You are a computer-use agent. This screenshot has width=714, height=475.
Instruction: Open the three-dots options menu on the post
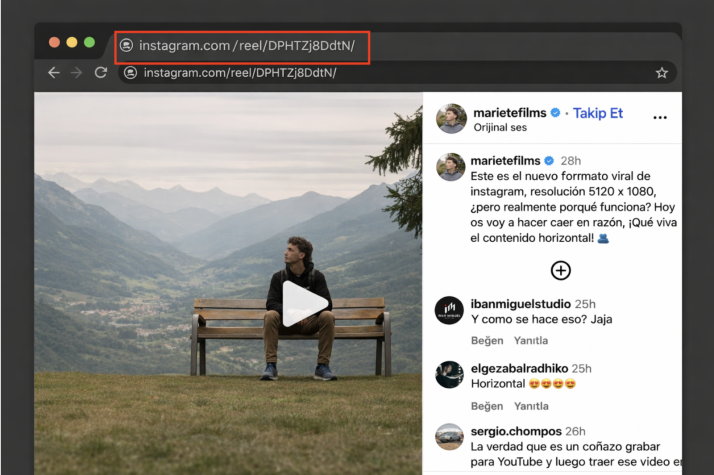pos(660,117)
